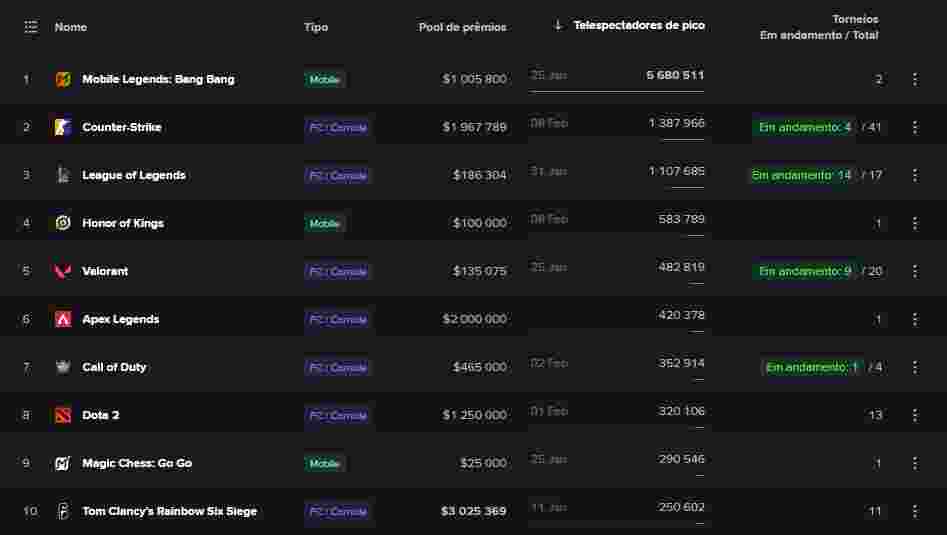
Task: Click the Apex Legends logo icon
Action: click(63, 319)
